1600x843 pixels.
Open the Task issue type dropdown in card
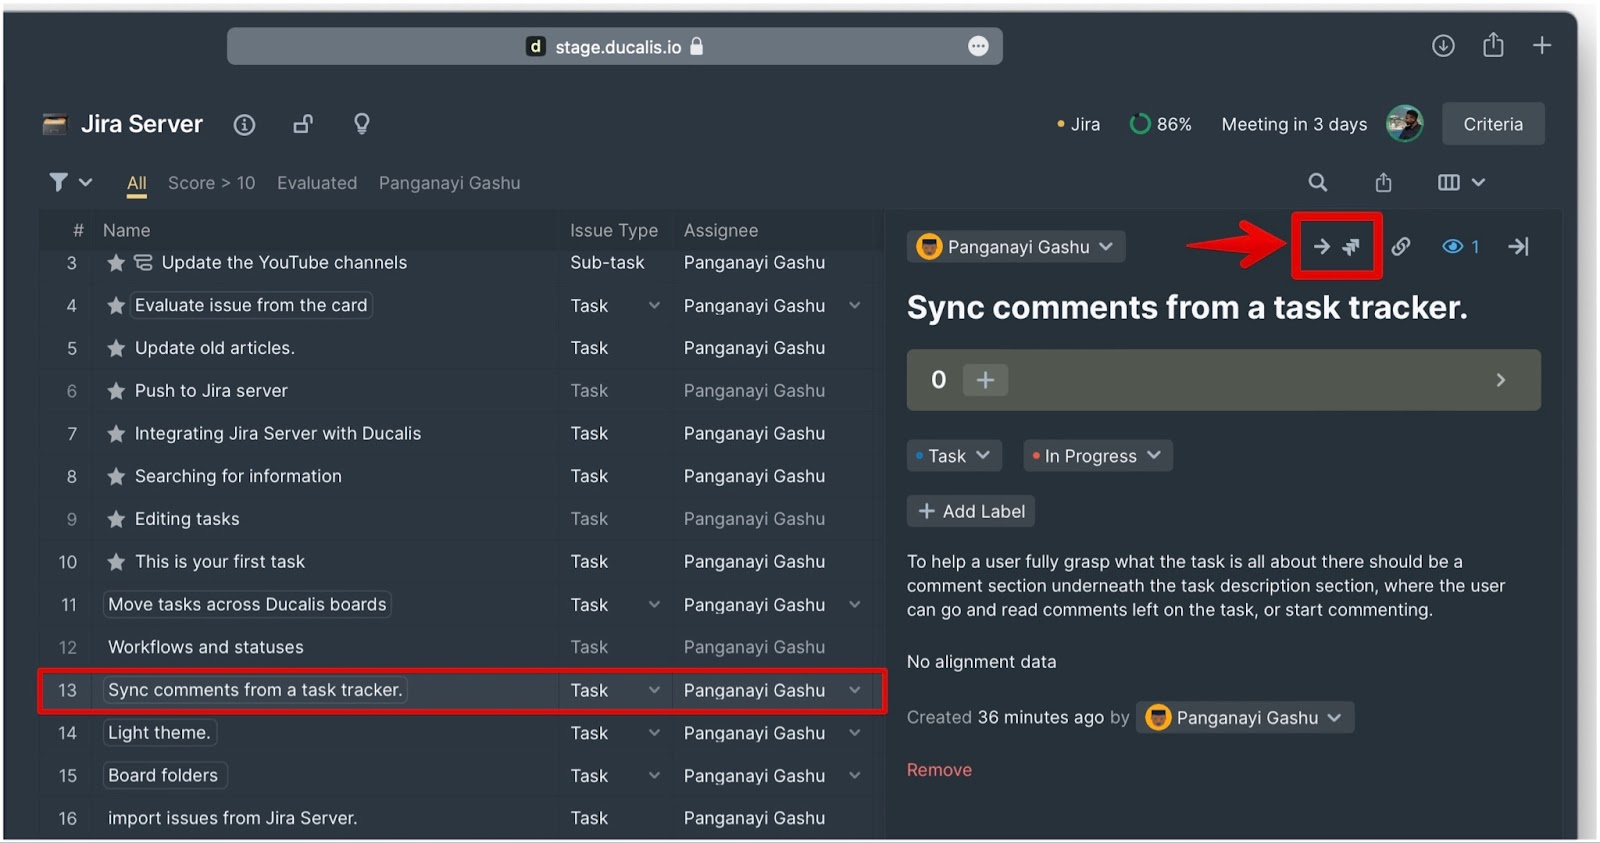954,456
